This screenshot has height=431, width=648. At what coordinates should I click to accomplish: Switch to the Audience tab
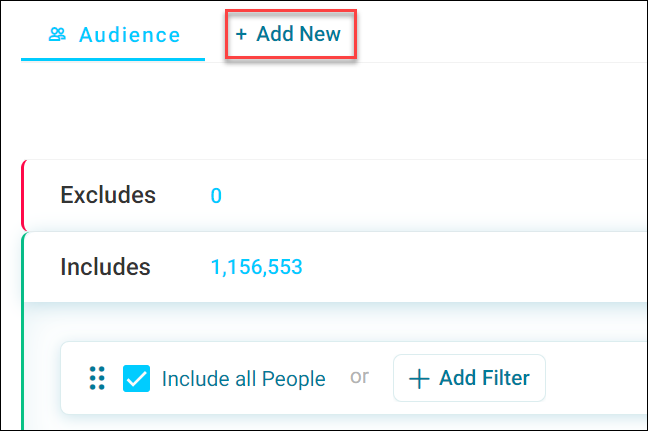coord(113,35)
